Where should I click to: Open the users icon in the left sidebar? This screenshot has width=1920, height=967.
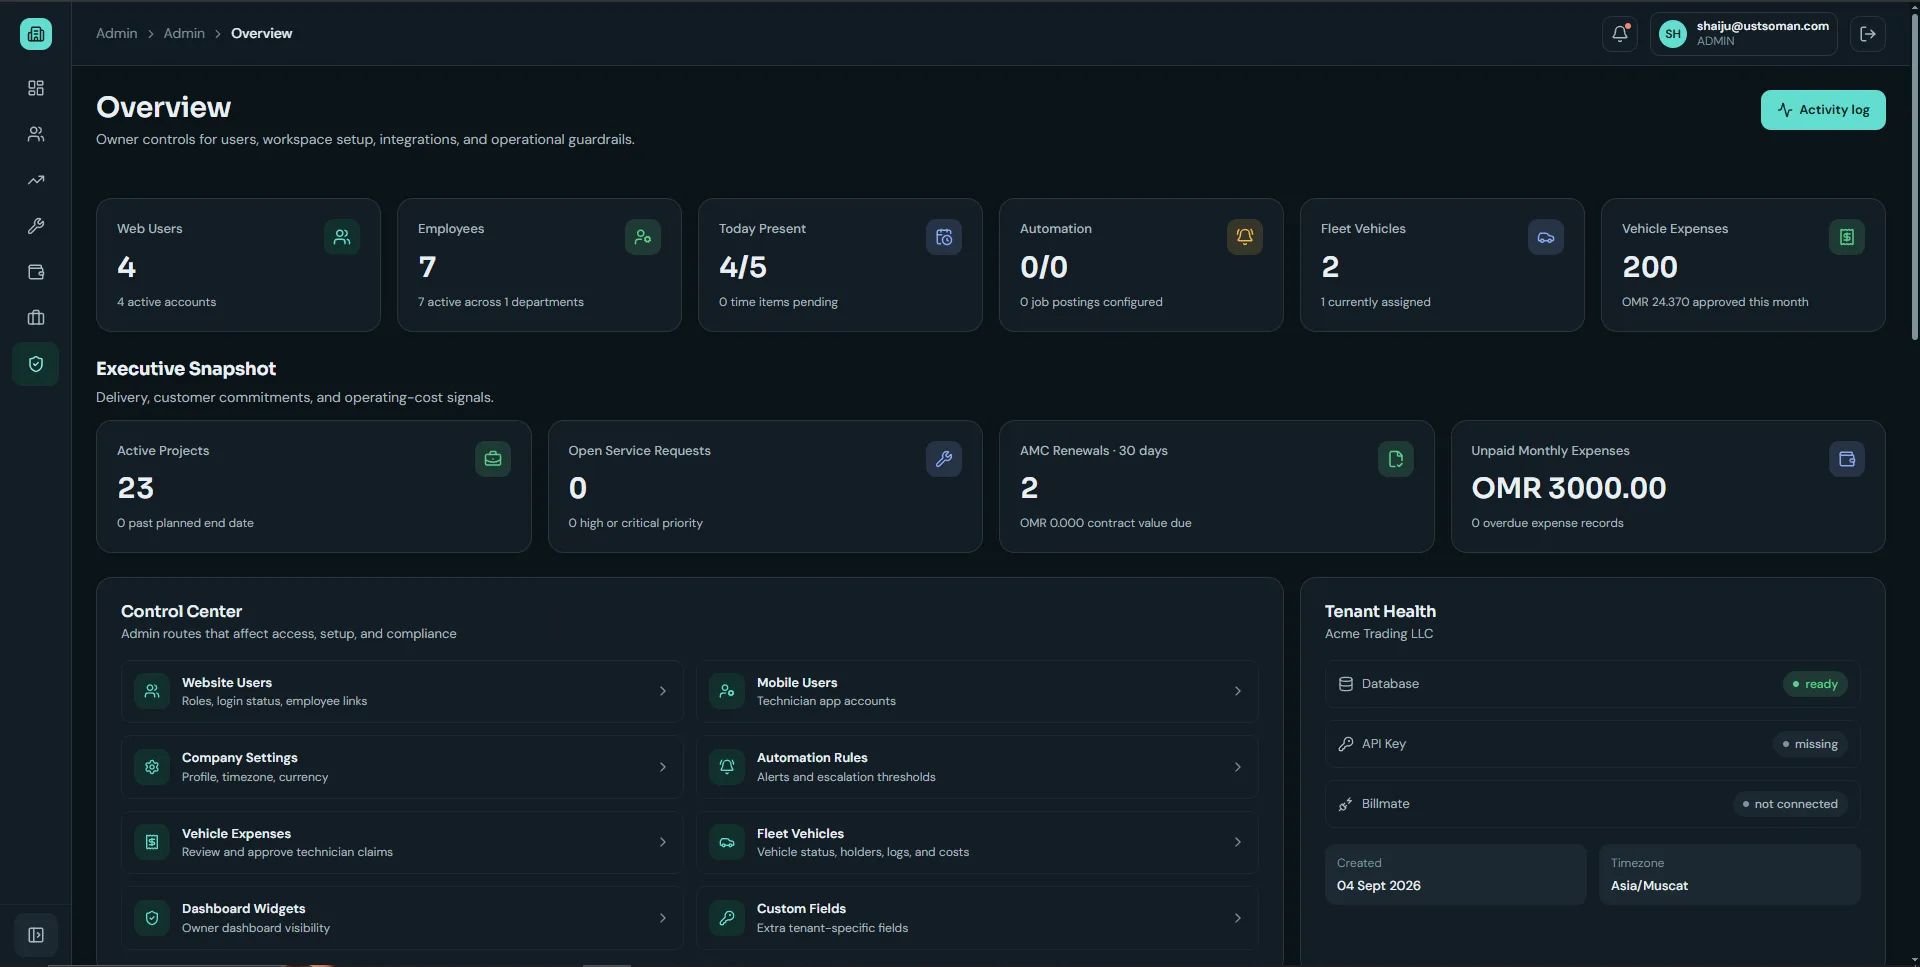click(36, 134)
